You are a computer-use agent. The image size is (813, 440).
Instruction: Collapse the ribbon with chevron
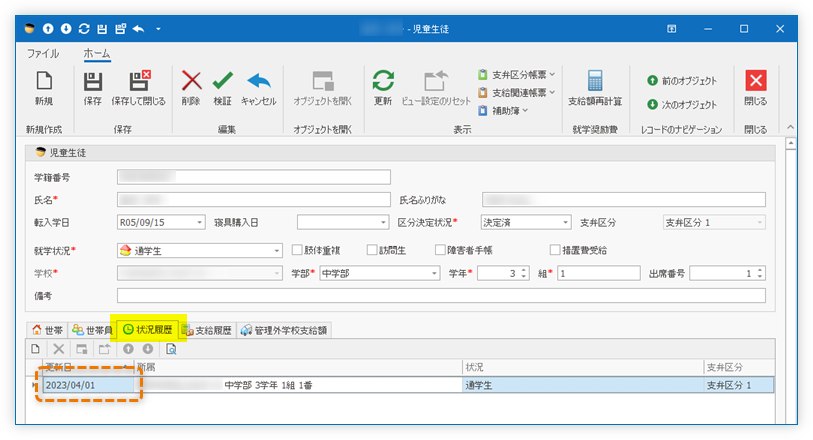(790, 127)
